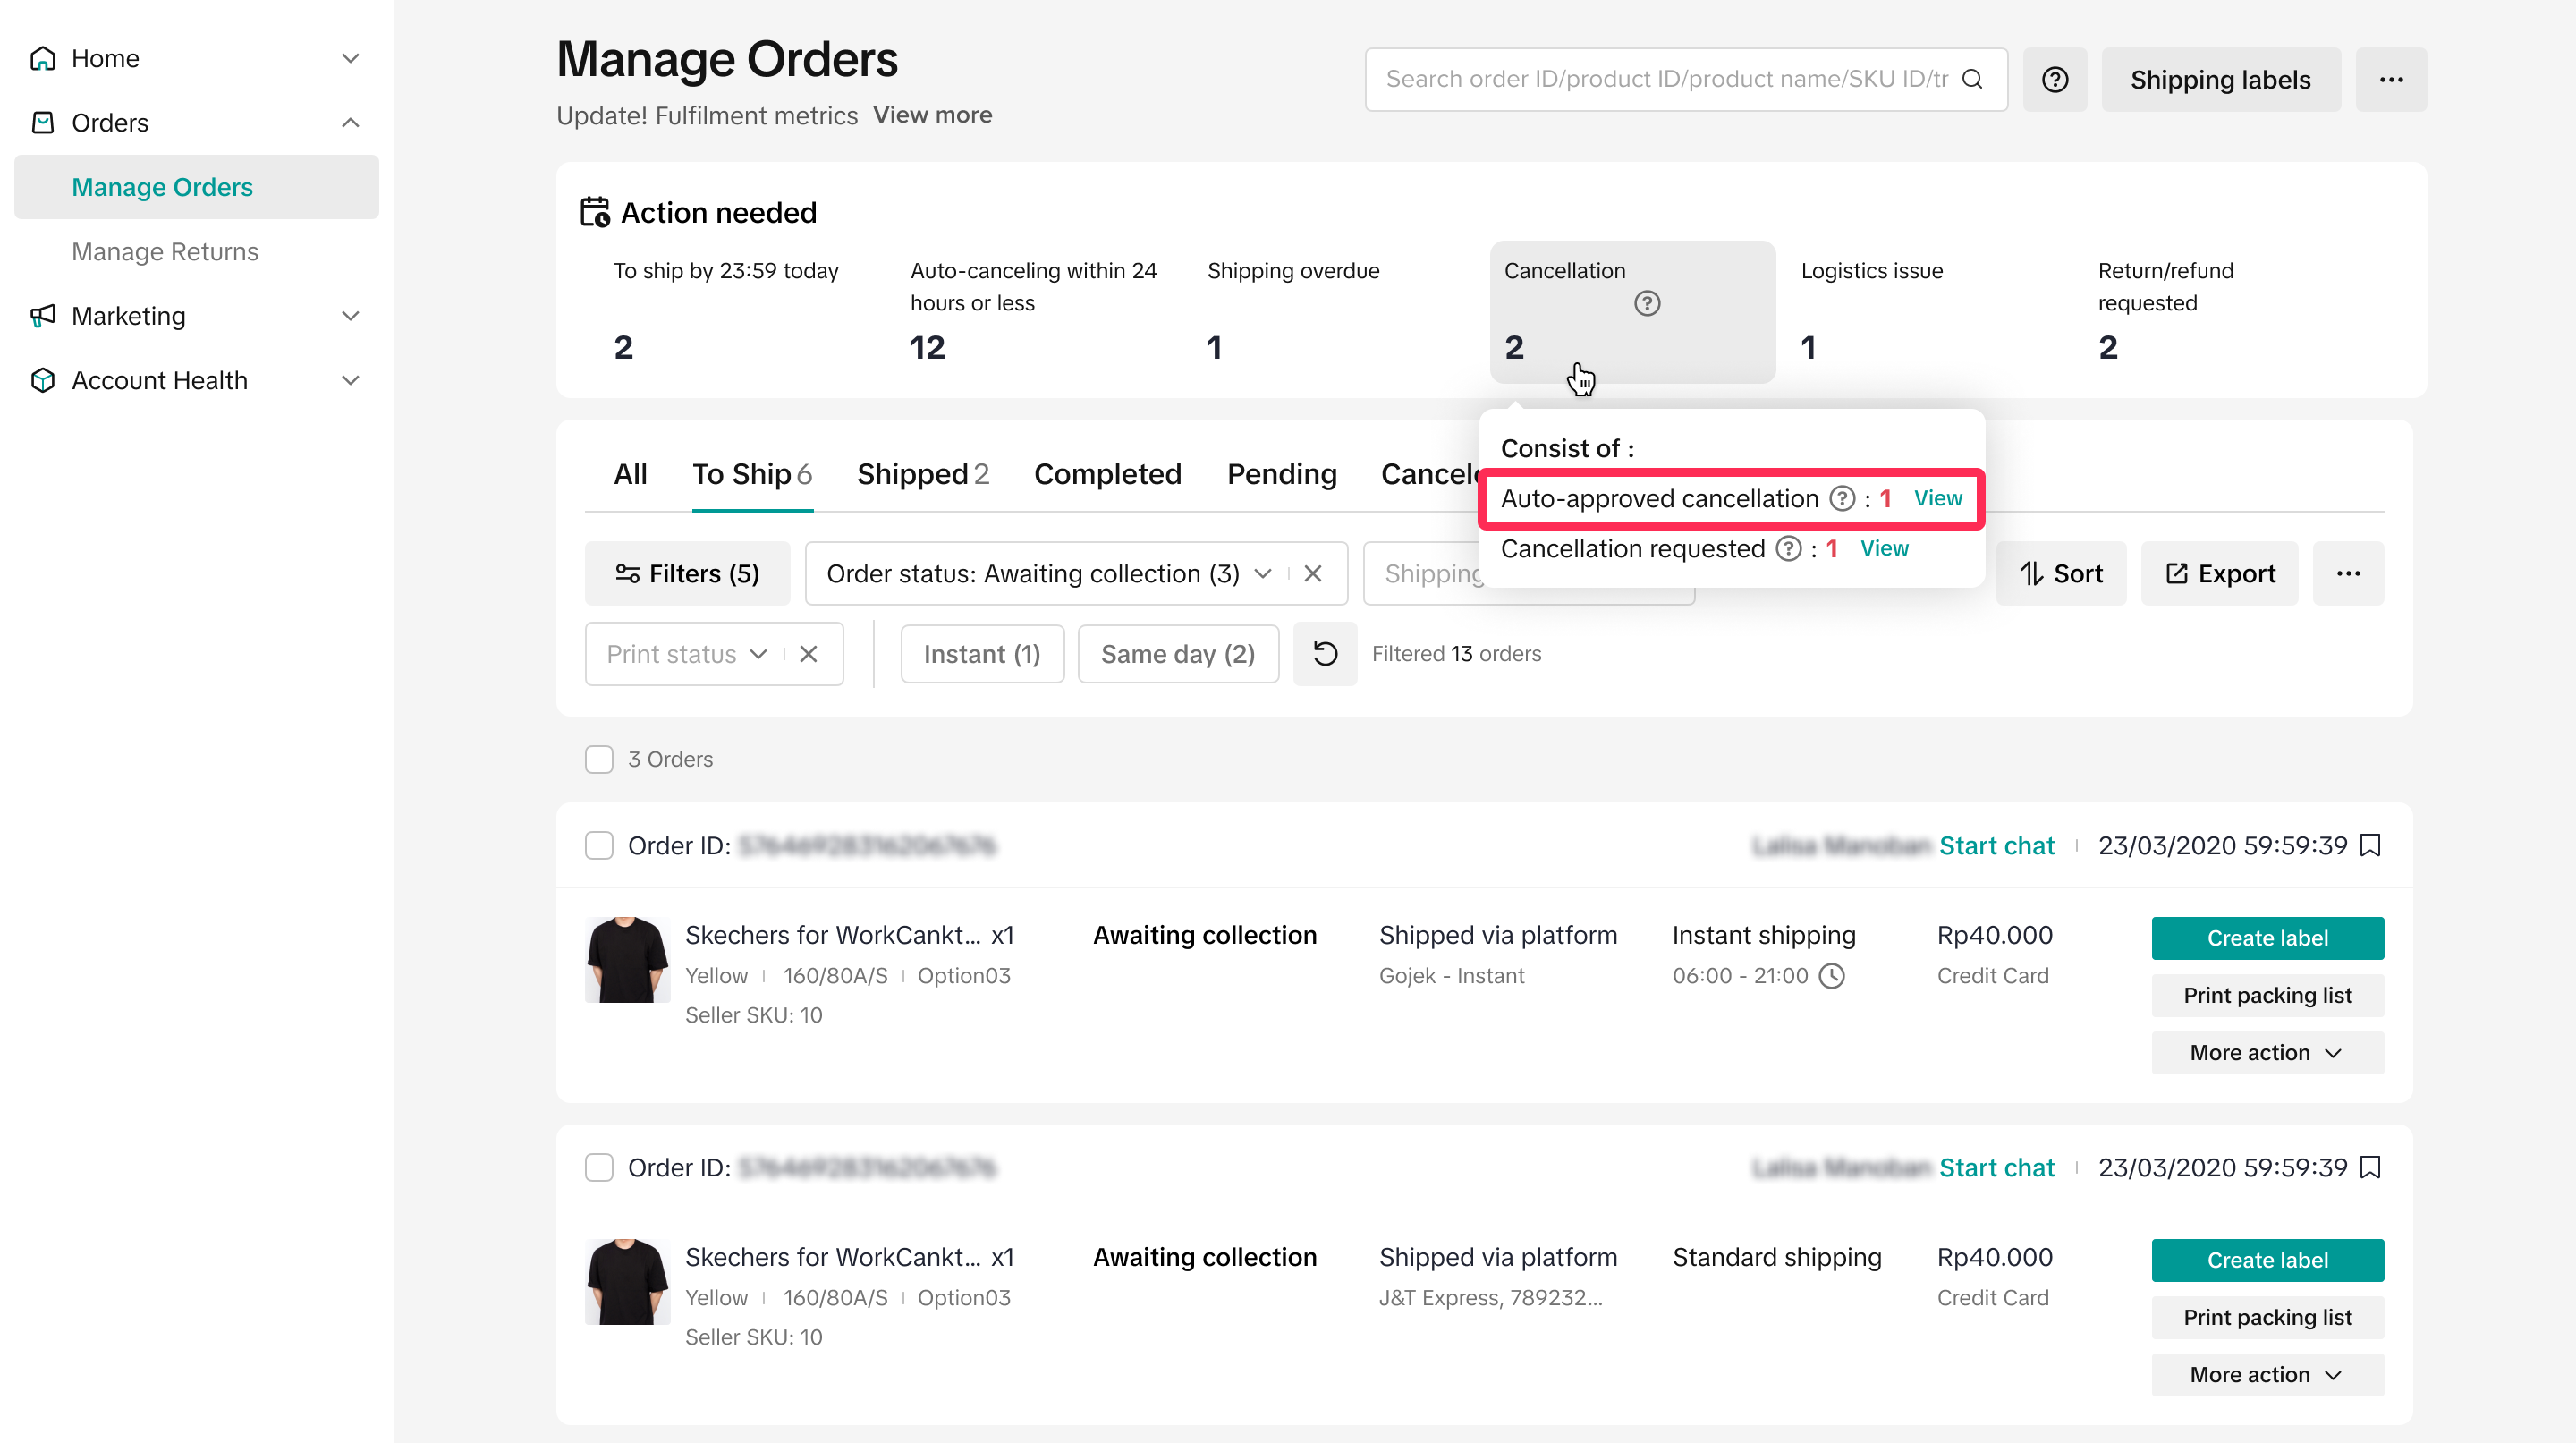Screen dimensions: 2576x1443
Task: Click the Cancellation card help icon
Action: (1646, 303)
